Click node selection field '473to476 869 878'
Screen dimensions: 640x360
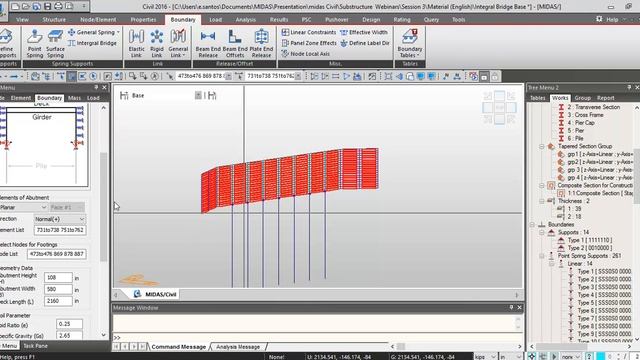click(200, 76)
